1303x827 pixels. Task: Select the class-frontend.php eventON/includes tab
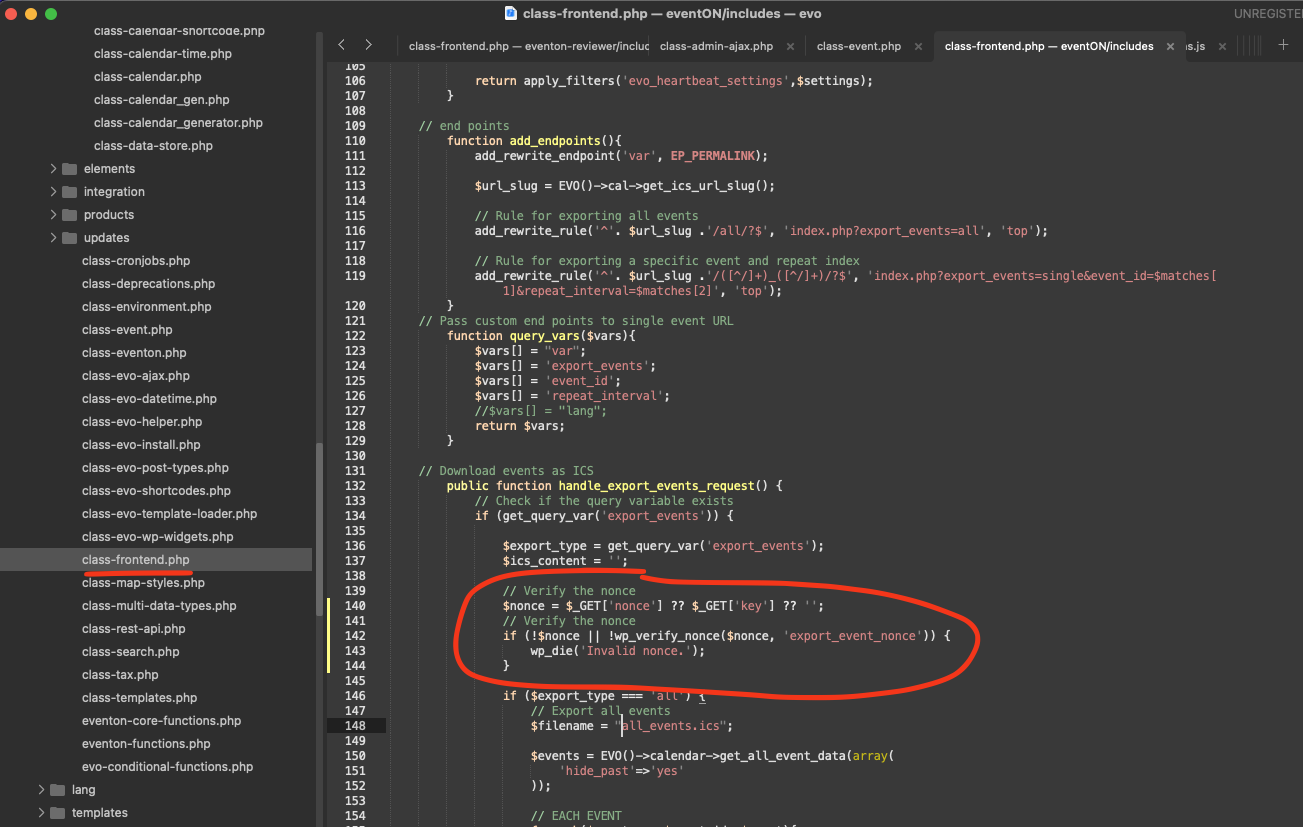click(1049, 46)
